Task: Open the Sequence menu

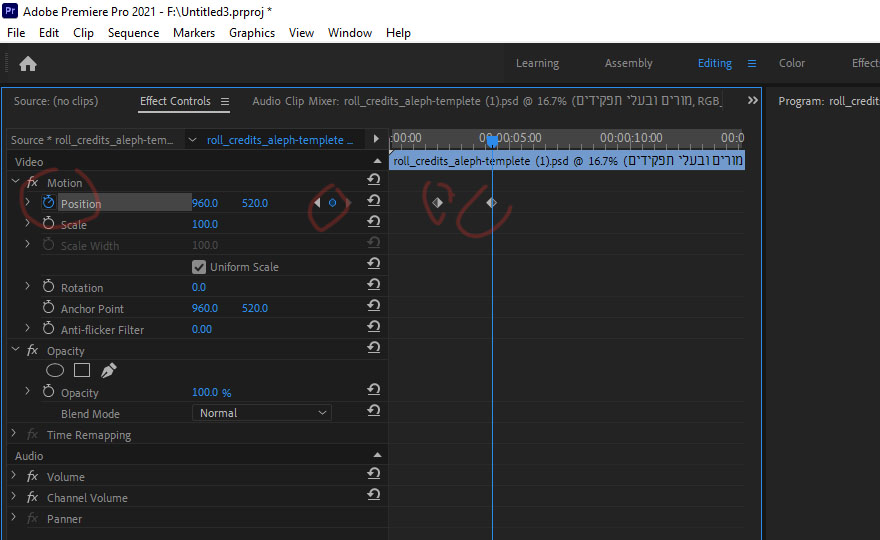Action: click(133, 33)
